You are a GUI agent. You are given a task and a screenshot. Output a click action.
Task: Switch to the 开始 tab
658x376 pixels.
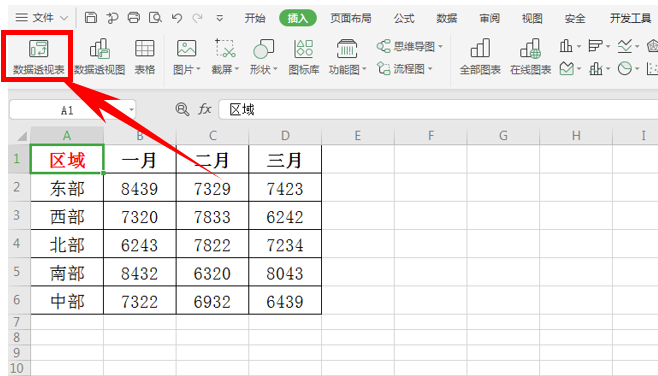coord(255,18)
